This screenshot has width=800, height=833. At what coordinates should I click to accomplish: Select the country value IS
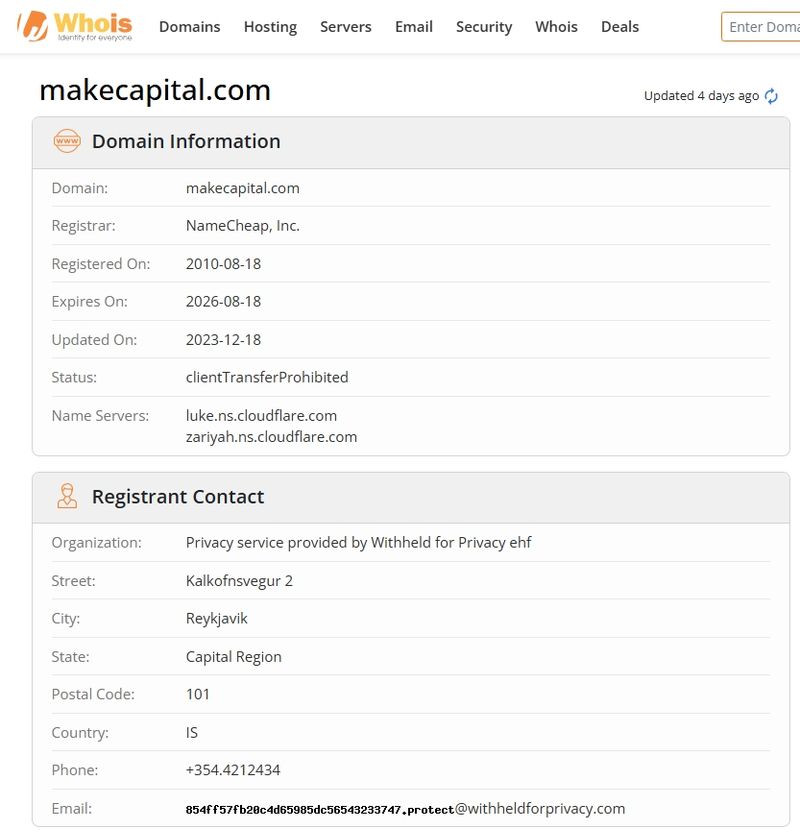[192, 733]
